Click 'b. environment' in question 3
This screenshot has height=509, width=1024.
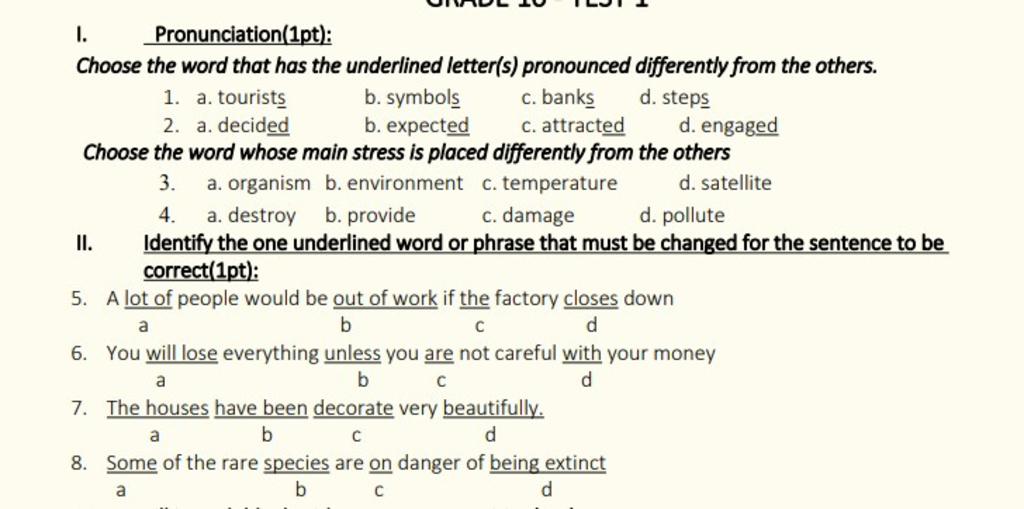(394, 183)
